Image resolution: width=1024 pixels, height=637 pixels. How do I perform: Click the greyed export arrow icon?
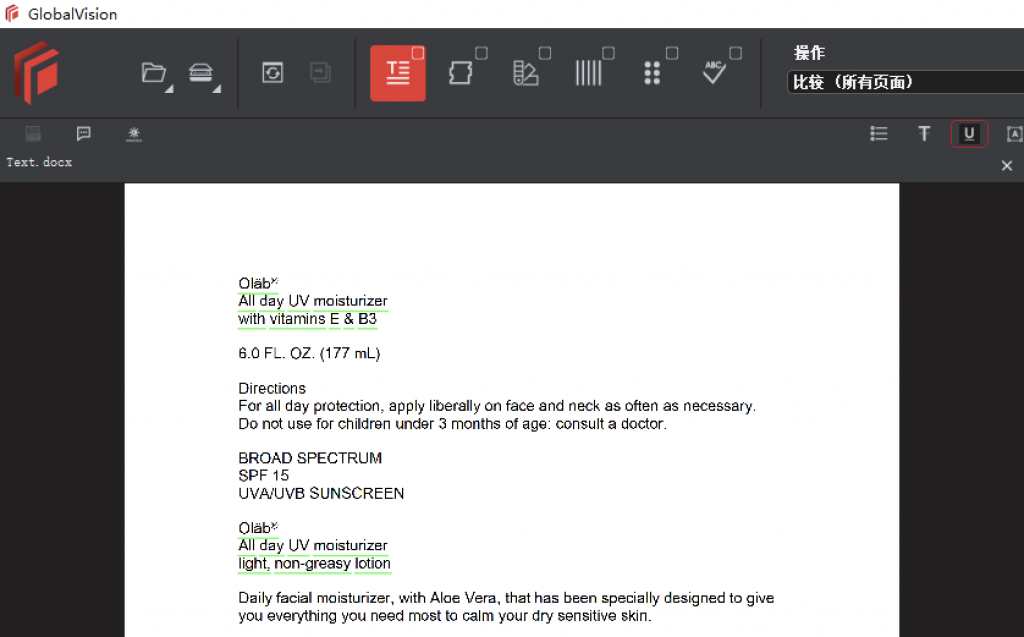[320, 73]
